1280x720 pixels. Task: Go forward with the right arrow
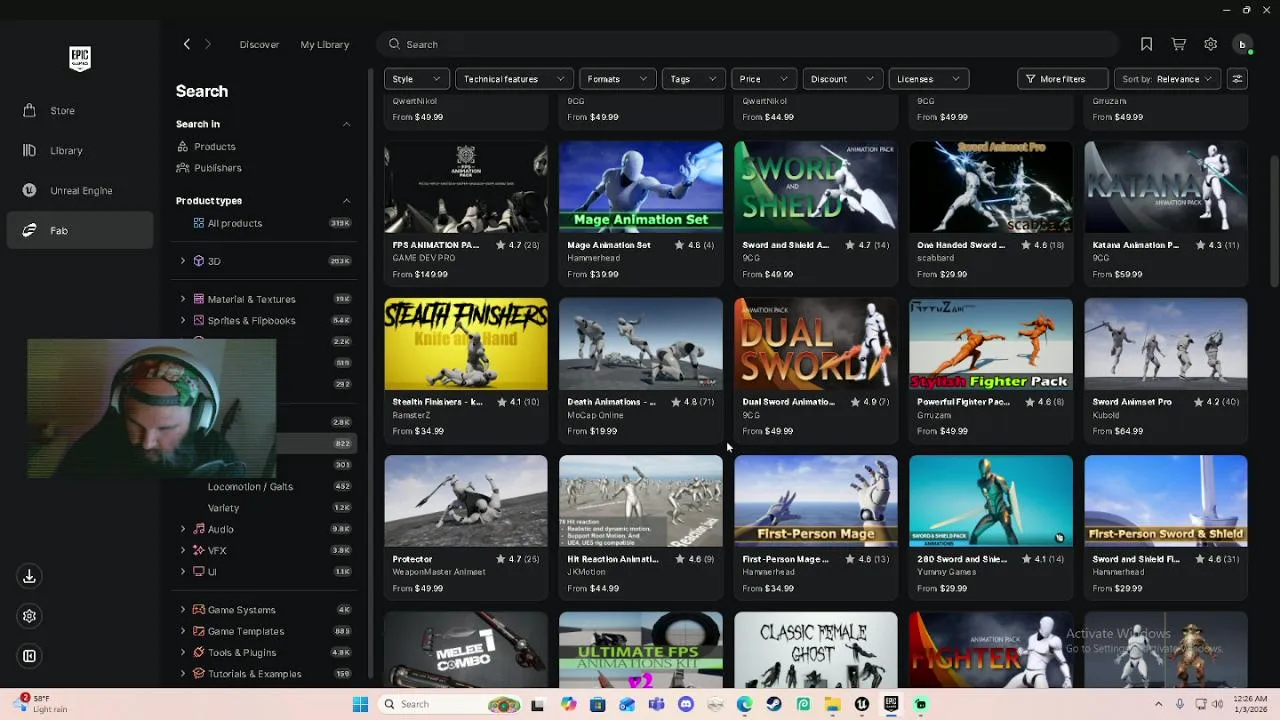coord(208,44)
